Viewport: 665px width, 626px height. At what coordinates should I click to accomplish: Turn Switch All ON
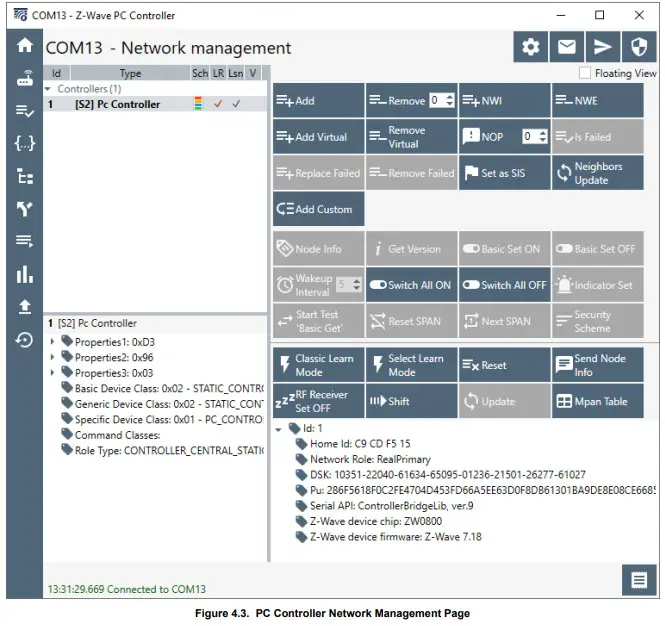(x=411, y=285)
